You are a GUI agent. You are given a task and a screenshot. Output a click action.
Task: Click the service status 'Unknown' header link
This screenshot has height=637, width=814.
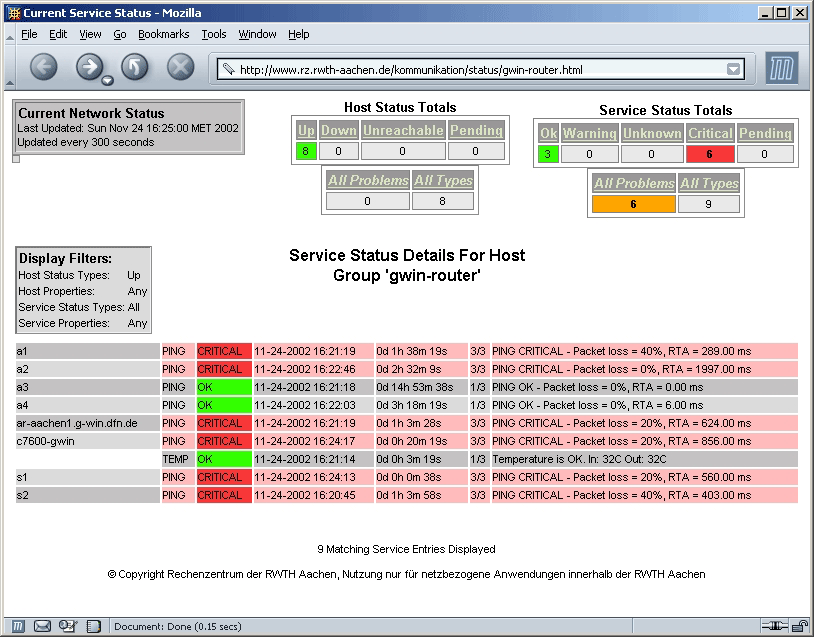coord(652,133)
